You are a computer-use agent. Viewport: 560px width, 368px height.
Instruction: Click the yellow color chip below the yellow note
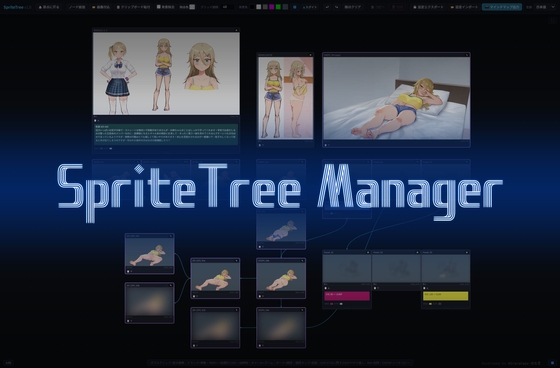coord(430,304)
